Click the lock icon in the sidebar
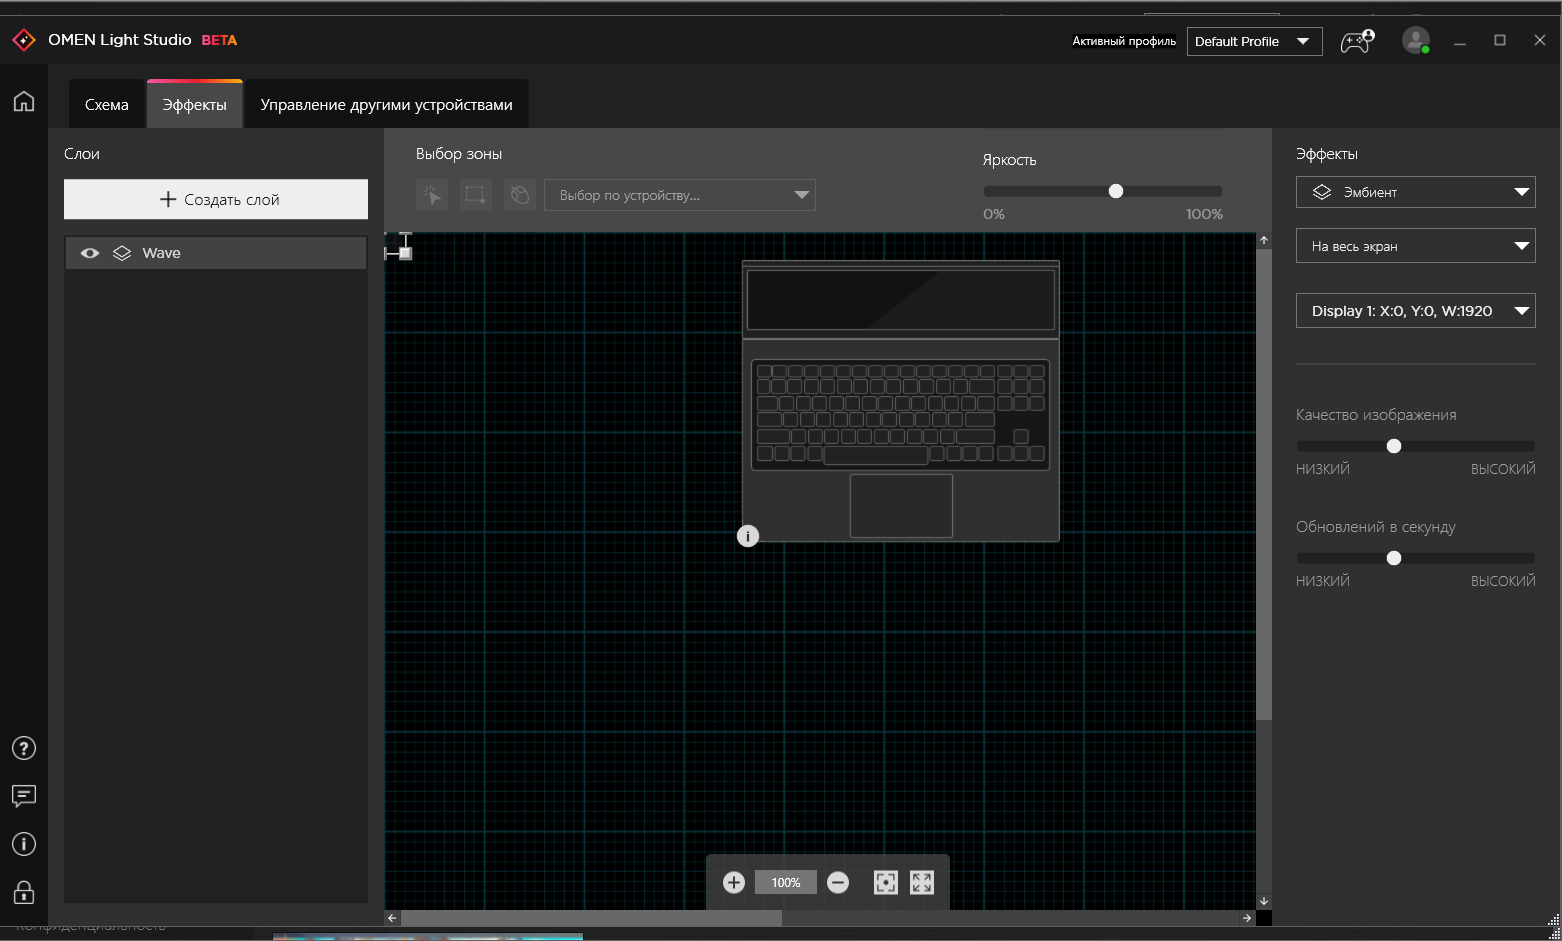 23,892
